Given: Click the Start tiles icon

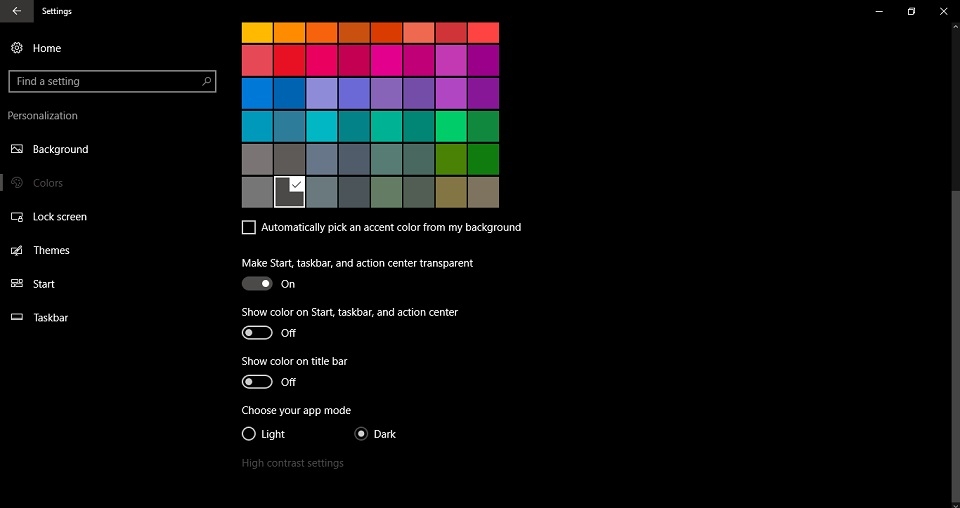Looking at the screenshot, I should click(x=17, y=283).
